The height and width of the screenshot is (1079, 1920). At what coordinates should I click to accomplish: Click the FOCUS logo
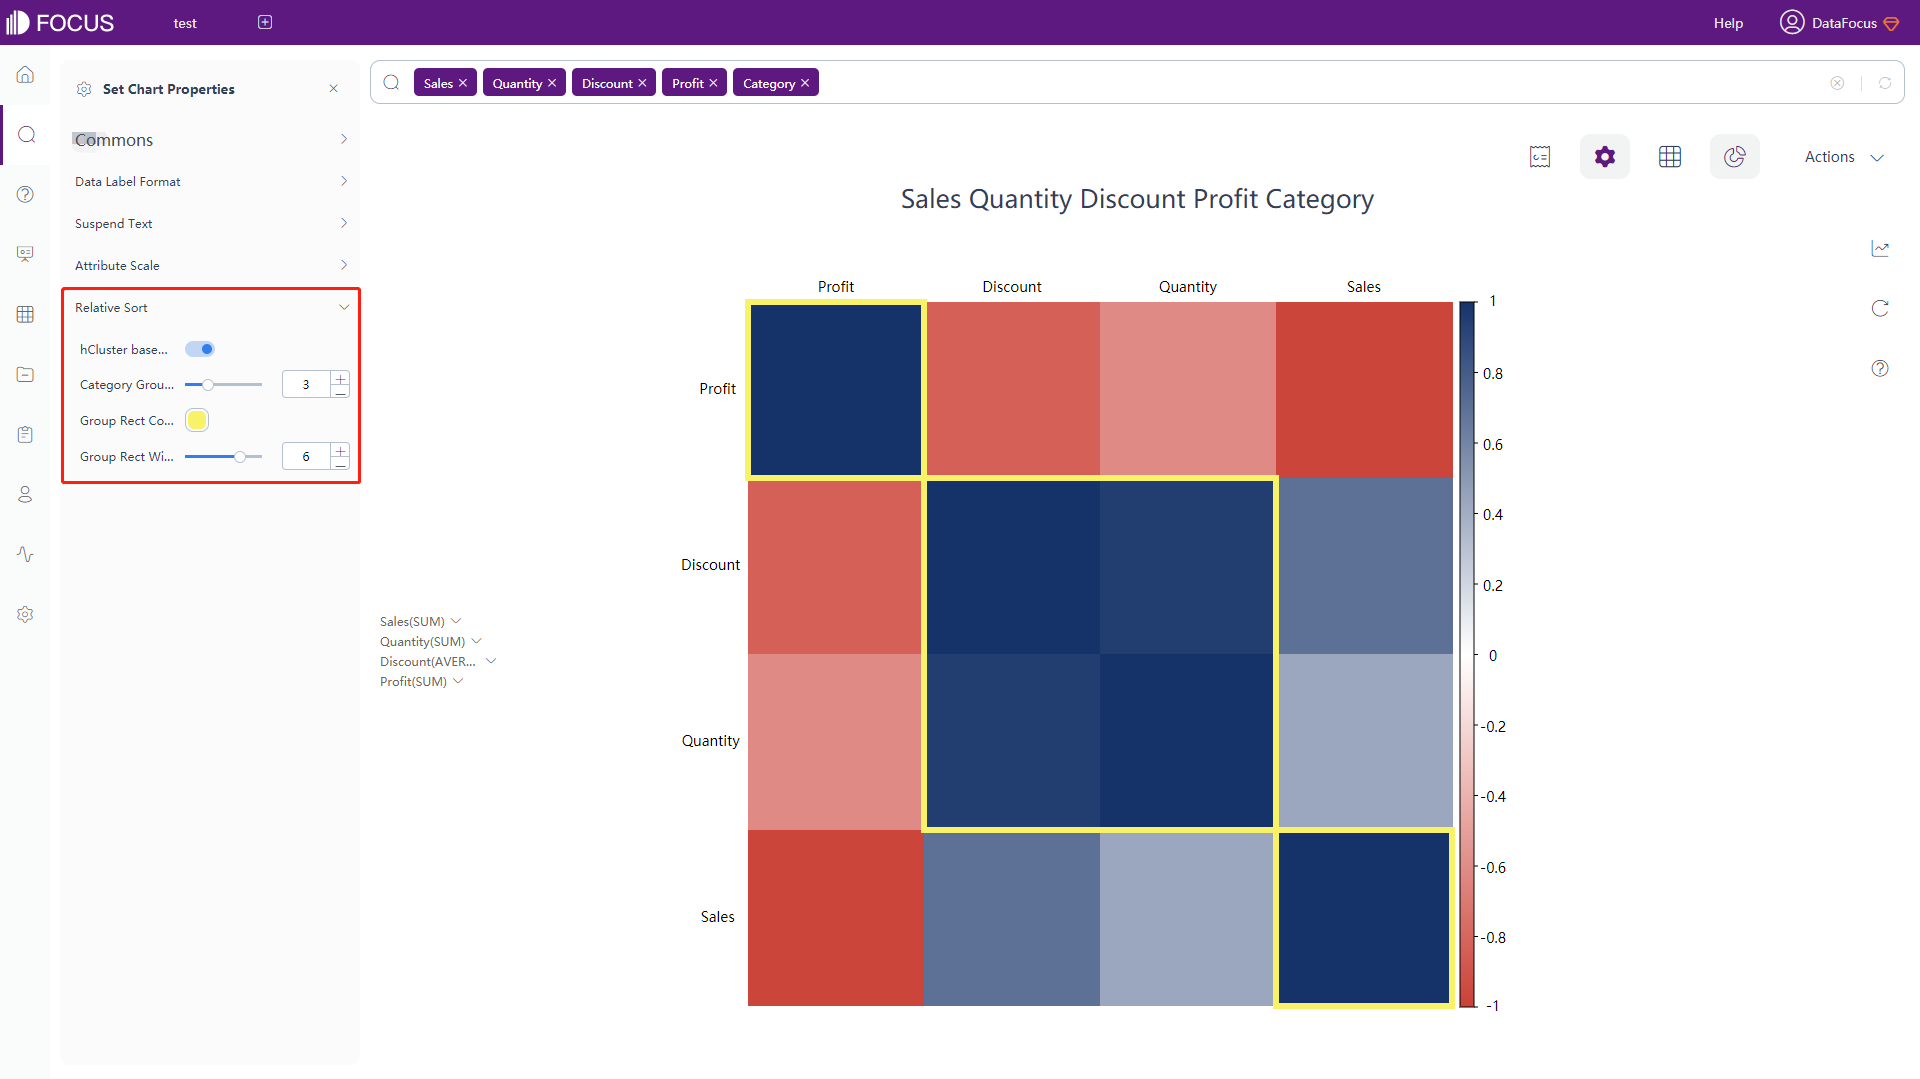pyautogui.click(x=60, y=22)
